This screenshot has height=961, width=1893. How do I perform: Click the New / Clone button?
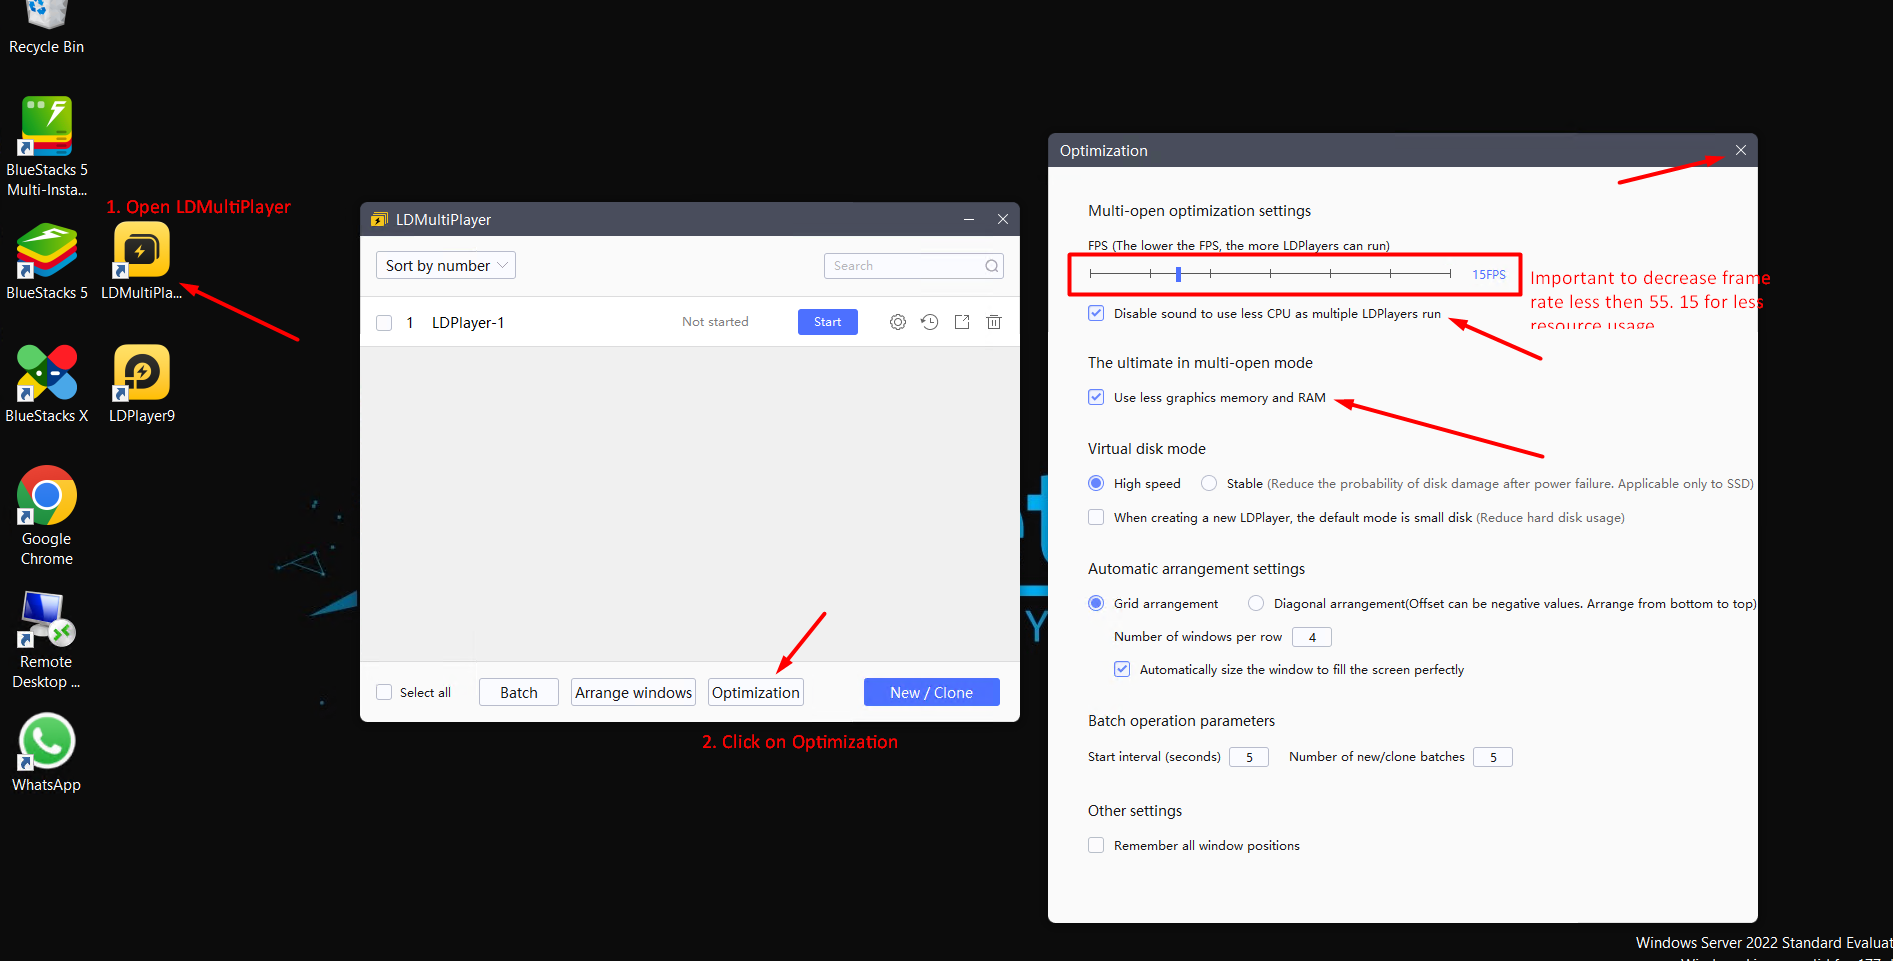(x=932, y=692)
